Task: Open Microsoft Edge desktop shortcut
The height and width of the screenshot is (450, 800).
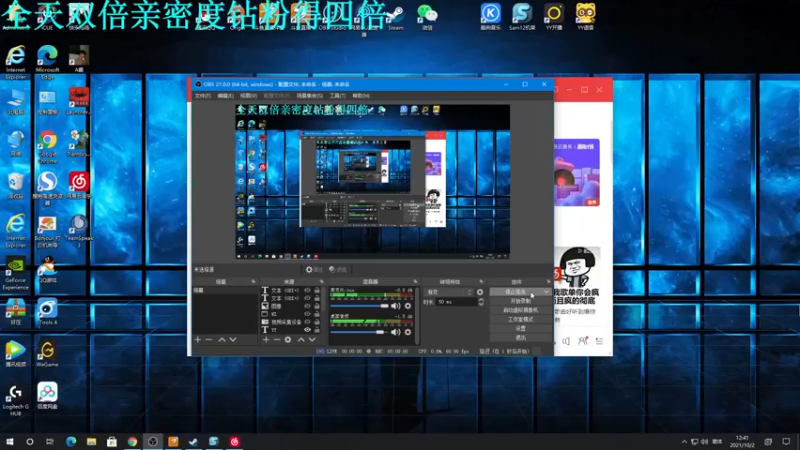Action: (47, 62)
